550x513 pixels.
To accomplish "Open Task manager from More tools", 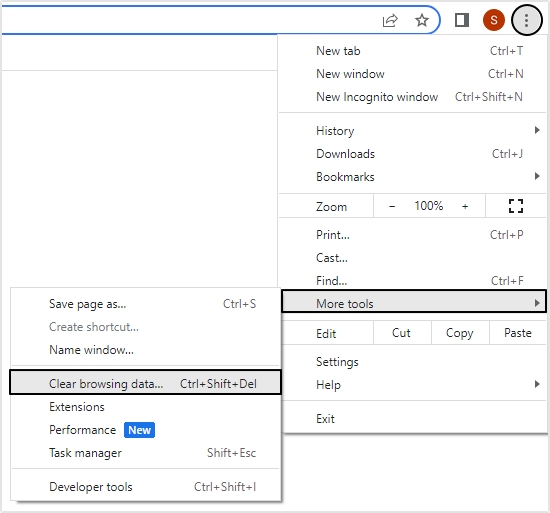I will 146,453.
